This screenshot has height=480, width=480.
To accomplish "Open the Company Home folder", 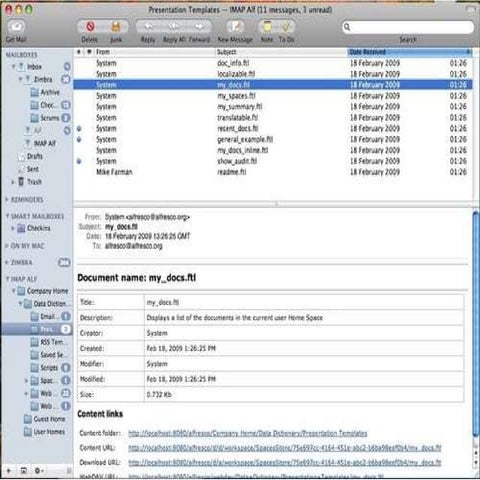I will click(x=47, y=291).
